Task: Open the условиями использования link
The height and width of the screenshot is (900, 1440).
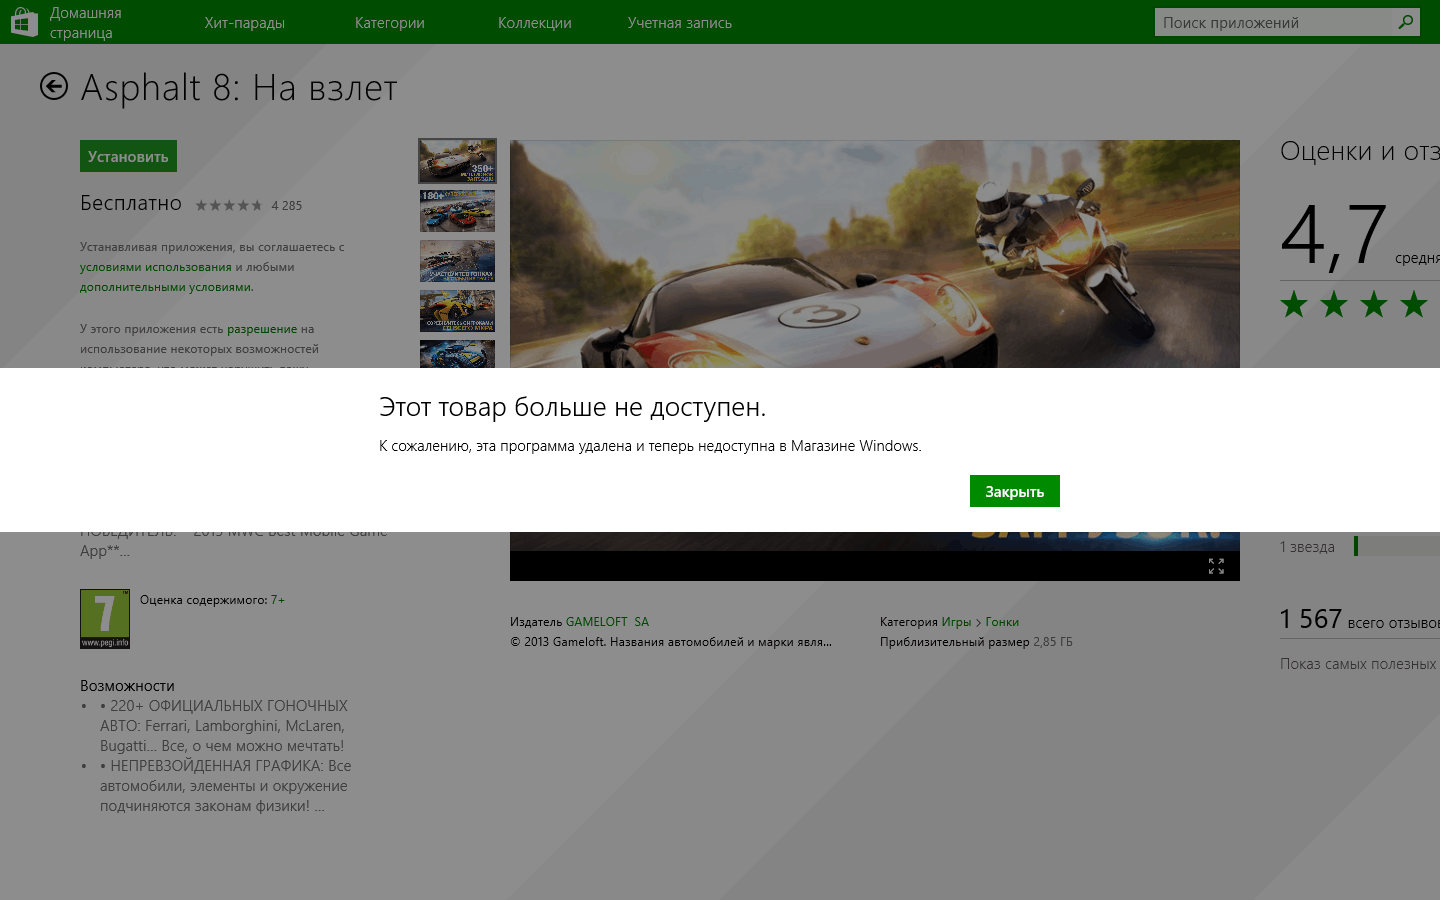Action: pos(156,267)
